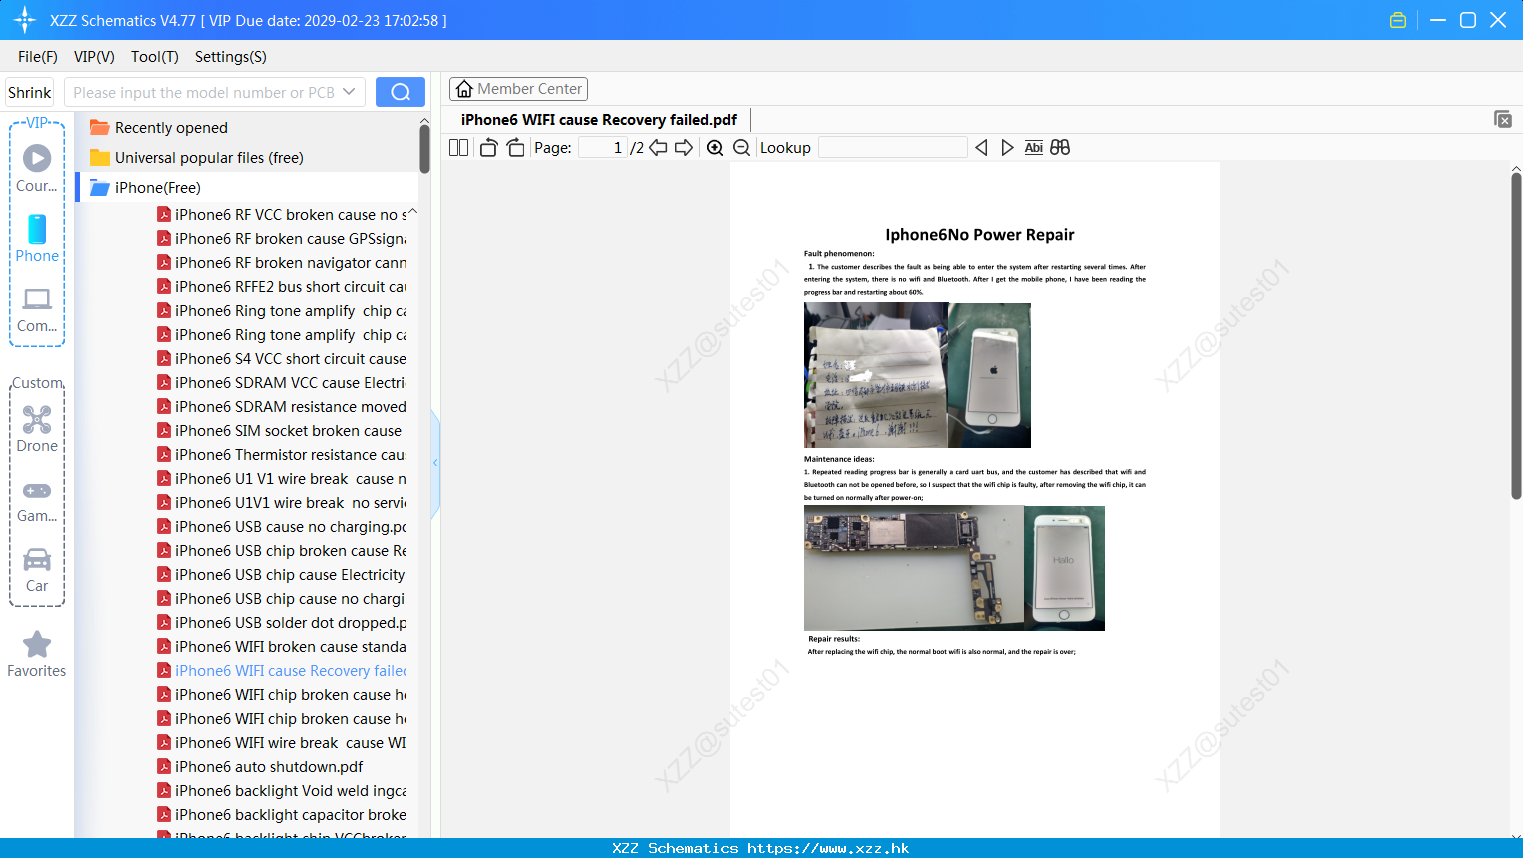The width and height of the screenshot is (1523, 858).
Task: Click the page number input field
Action: click(602, 147)
